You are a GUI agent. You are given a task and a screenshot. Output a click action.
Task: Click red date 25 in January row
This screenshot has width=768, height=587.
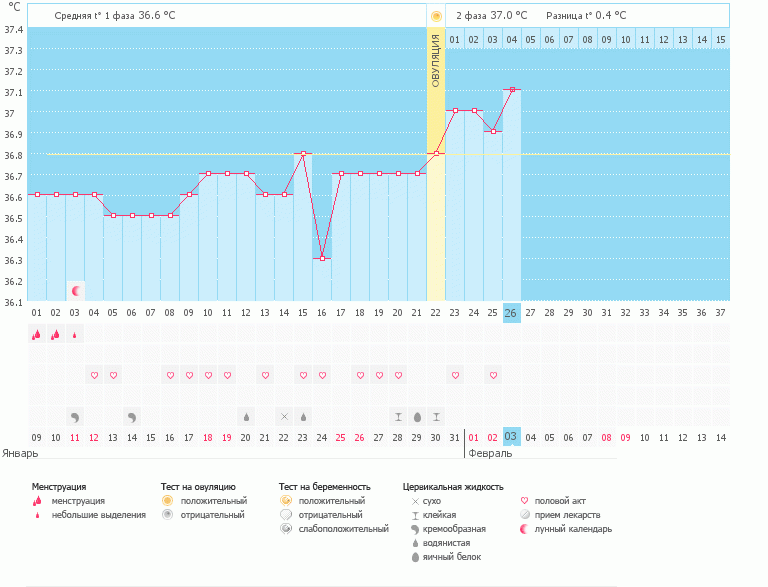341,438
